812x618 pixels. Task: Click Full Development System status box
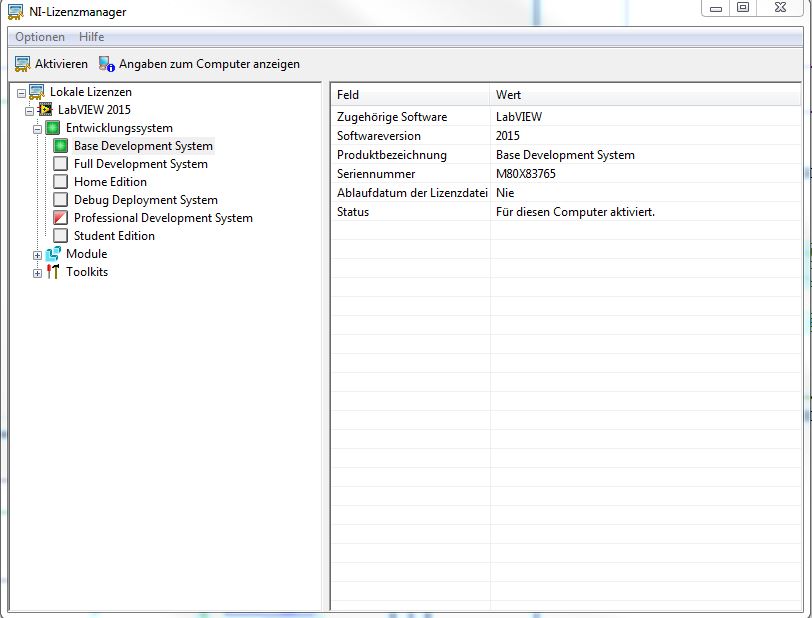pos(61,164)
